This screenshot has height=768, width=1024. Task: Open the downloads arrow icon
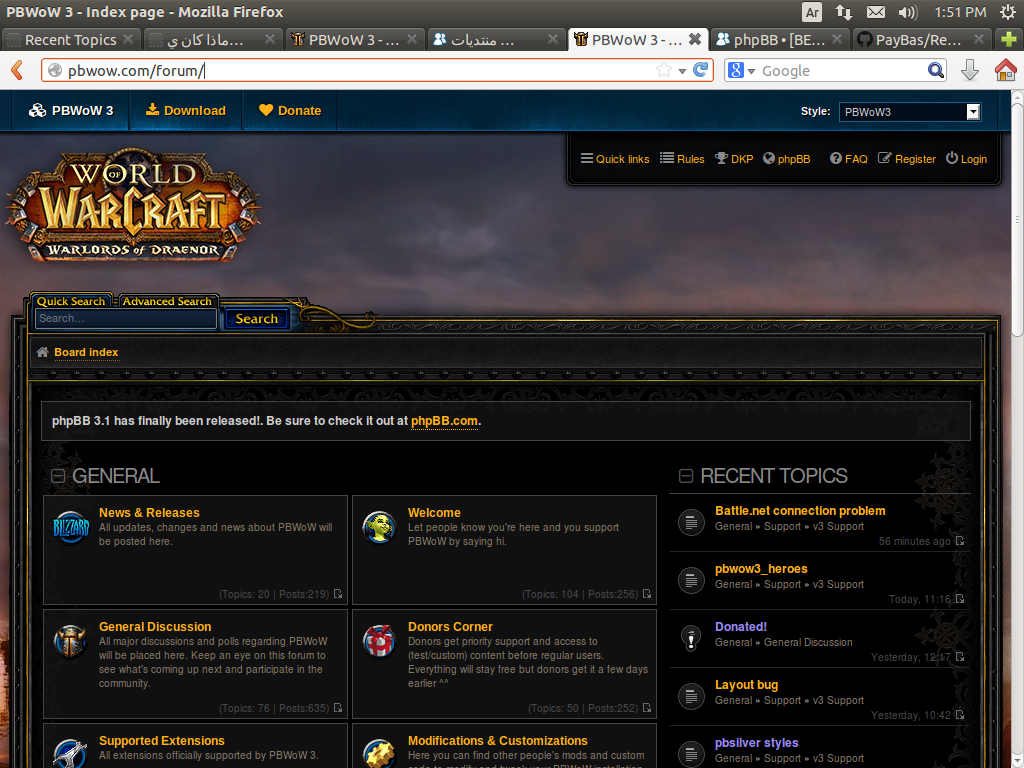(969, 70)
